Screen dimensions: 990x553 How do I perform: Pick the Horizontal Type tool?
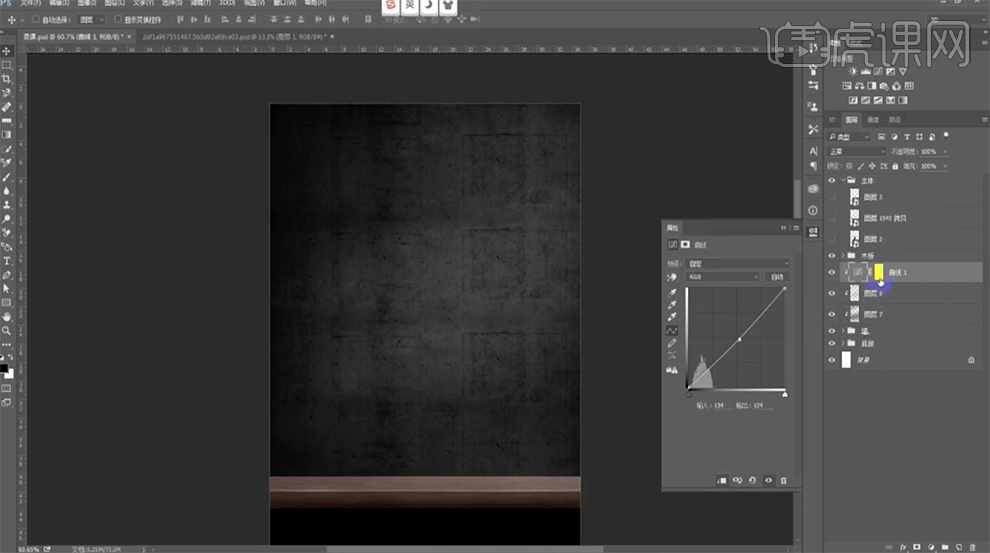7,261
